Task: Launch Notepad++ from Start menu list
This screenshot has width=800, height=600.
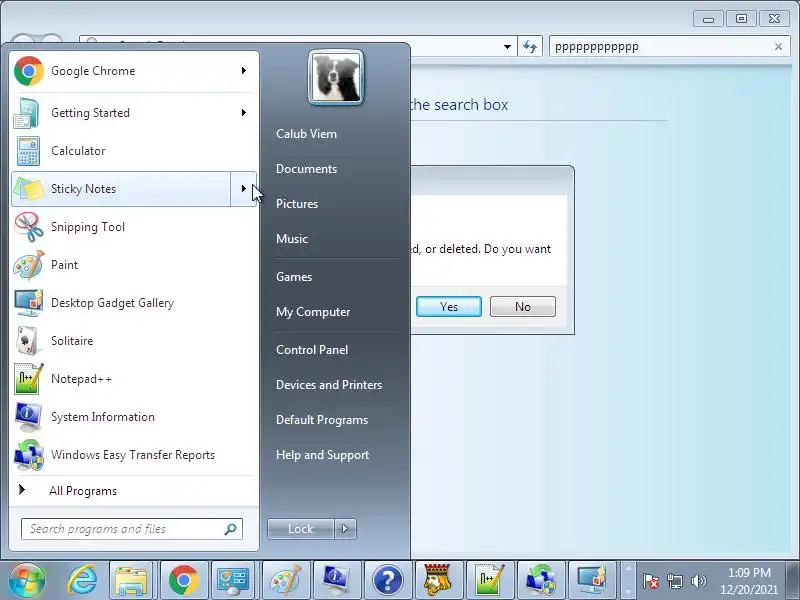Action: click(x=133, y=379)
